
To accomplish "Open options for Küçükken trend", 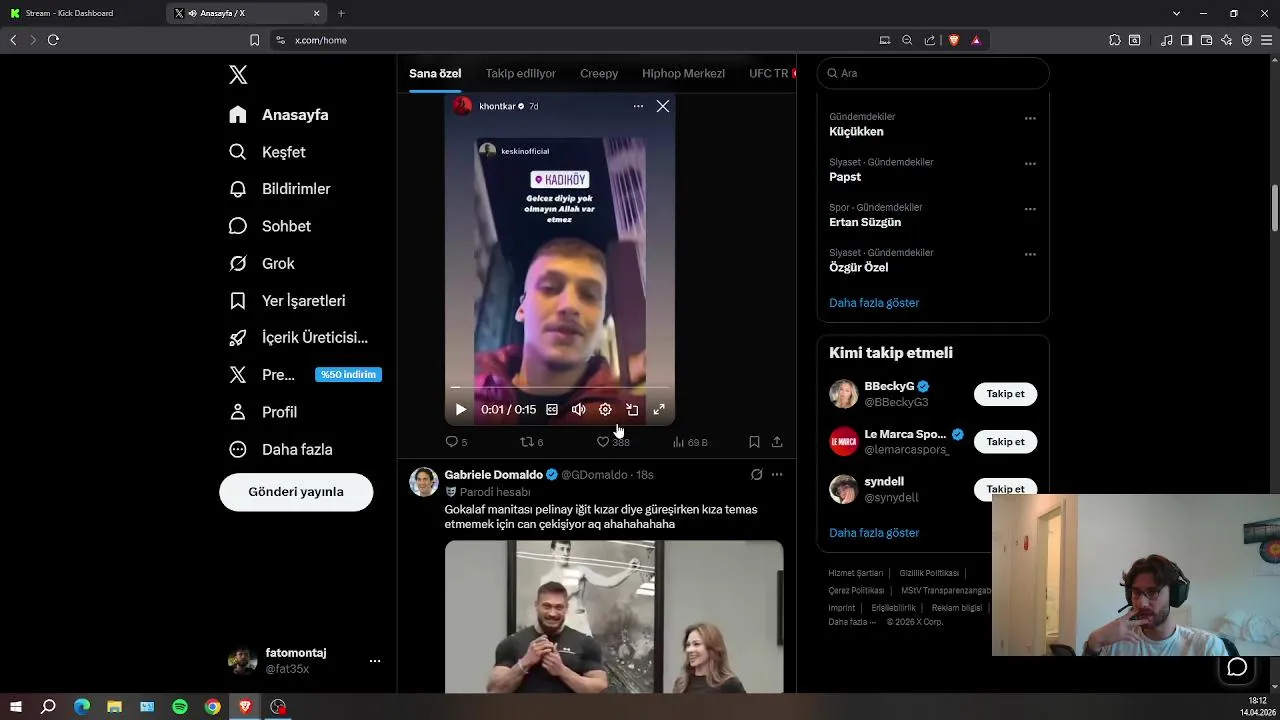I will click(1030, 118).
